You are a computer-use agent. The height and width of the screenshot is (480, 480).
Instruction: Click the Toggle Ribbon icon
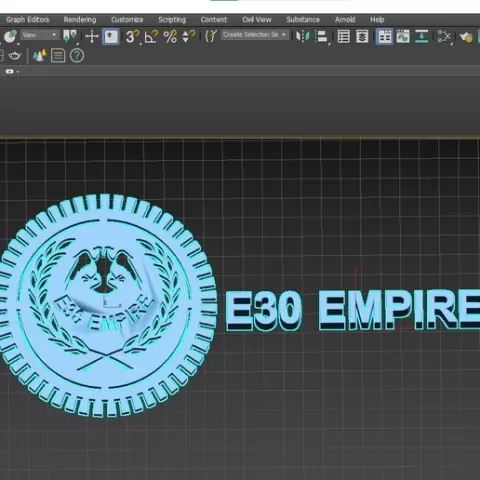click(x=384, y=36)
